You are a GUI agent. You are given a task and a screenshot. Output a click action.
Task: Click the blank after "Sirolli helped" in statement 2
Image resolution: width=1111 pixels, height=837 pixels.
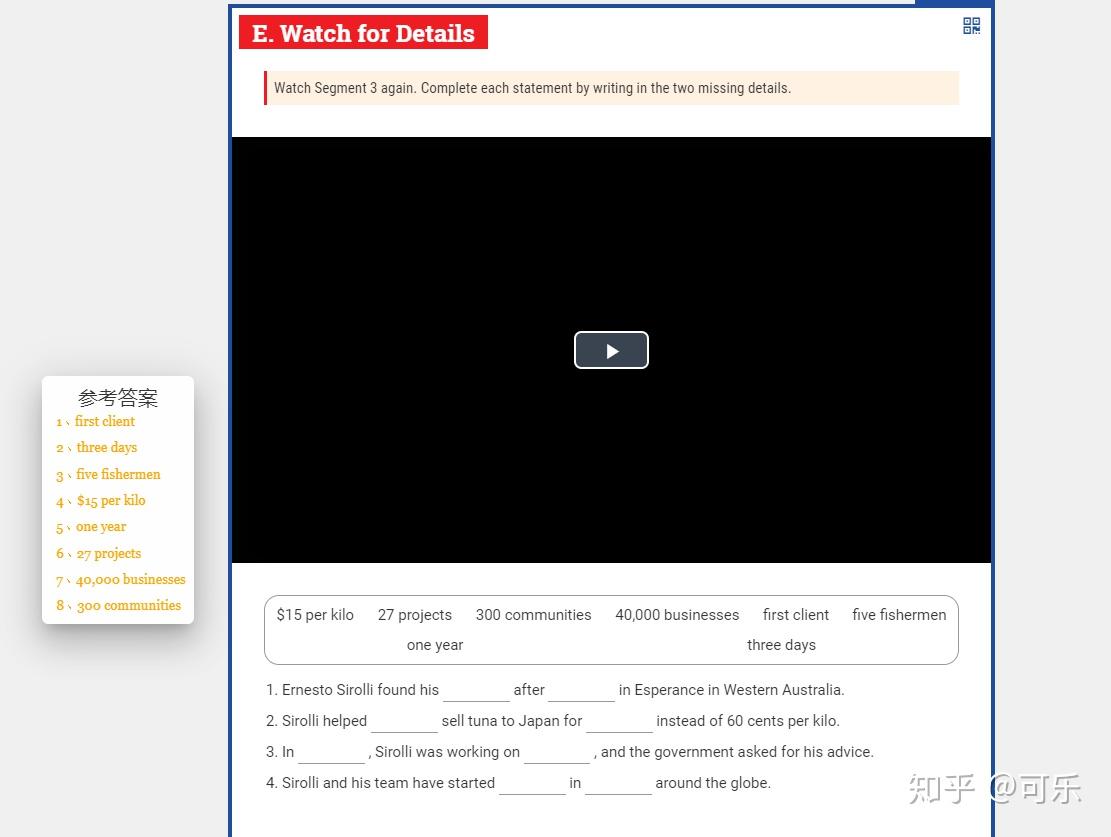404,721
